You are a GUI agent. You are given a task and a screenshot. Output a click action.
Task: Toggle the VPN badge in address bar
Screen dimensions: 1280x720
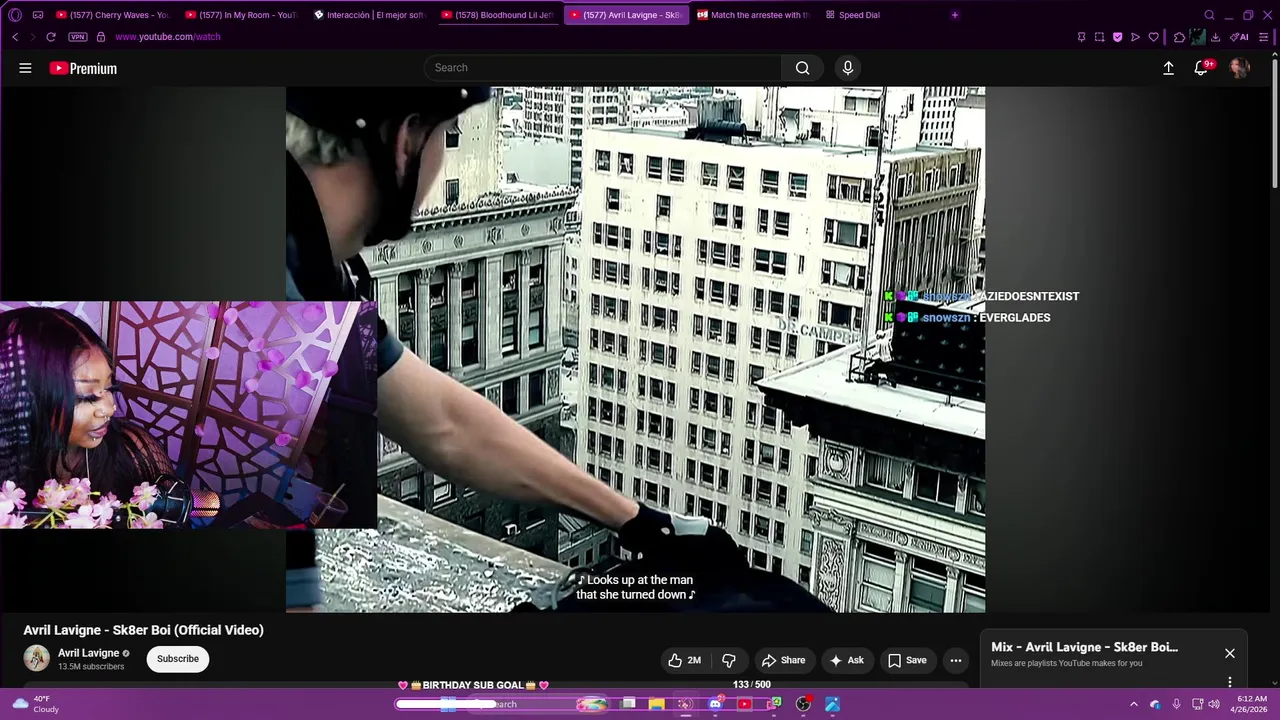(78, 37)
